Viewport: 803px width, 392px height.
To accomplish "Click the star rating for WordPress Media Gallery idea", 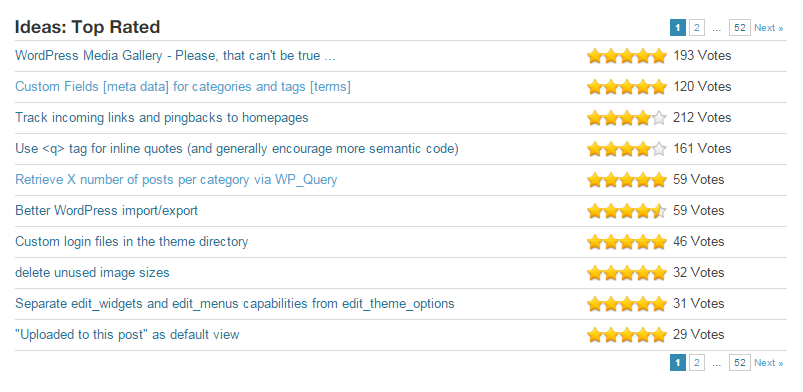I will click(x=627, y=56).
